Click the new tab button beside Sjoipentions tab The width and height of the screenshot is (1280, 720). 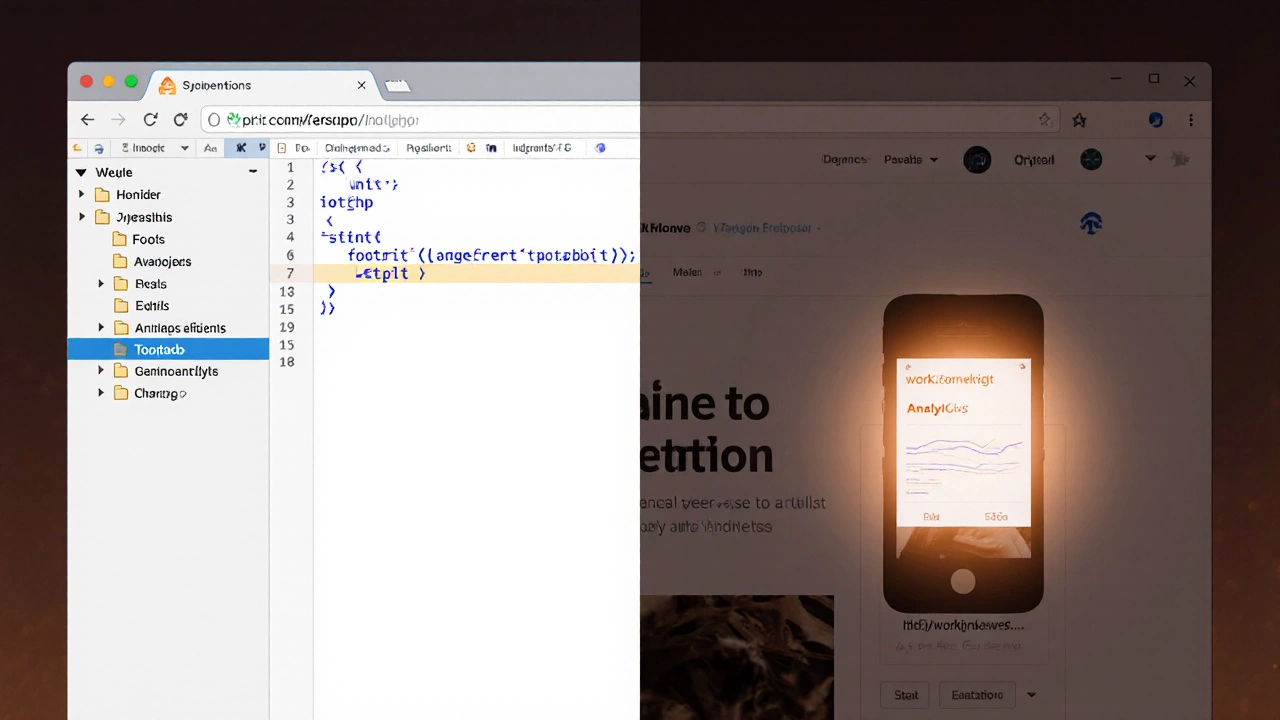coord(398,85)
